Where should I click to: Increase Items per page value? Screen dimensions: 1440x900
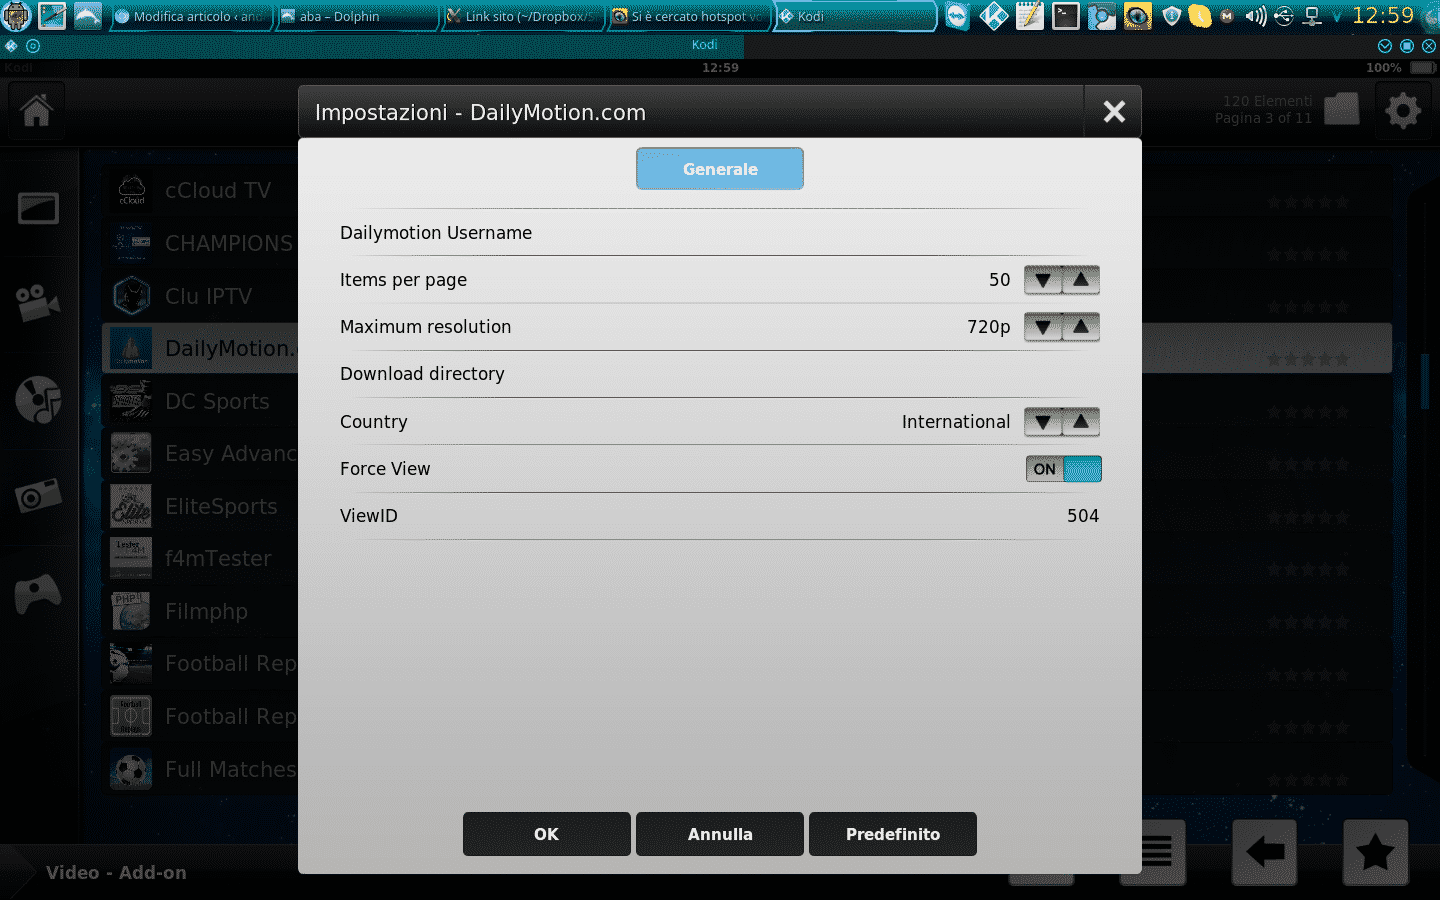click(1081, 280)
